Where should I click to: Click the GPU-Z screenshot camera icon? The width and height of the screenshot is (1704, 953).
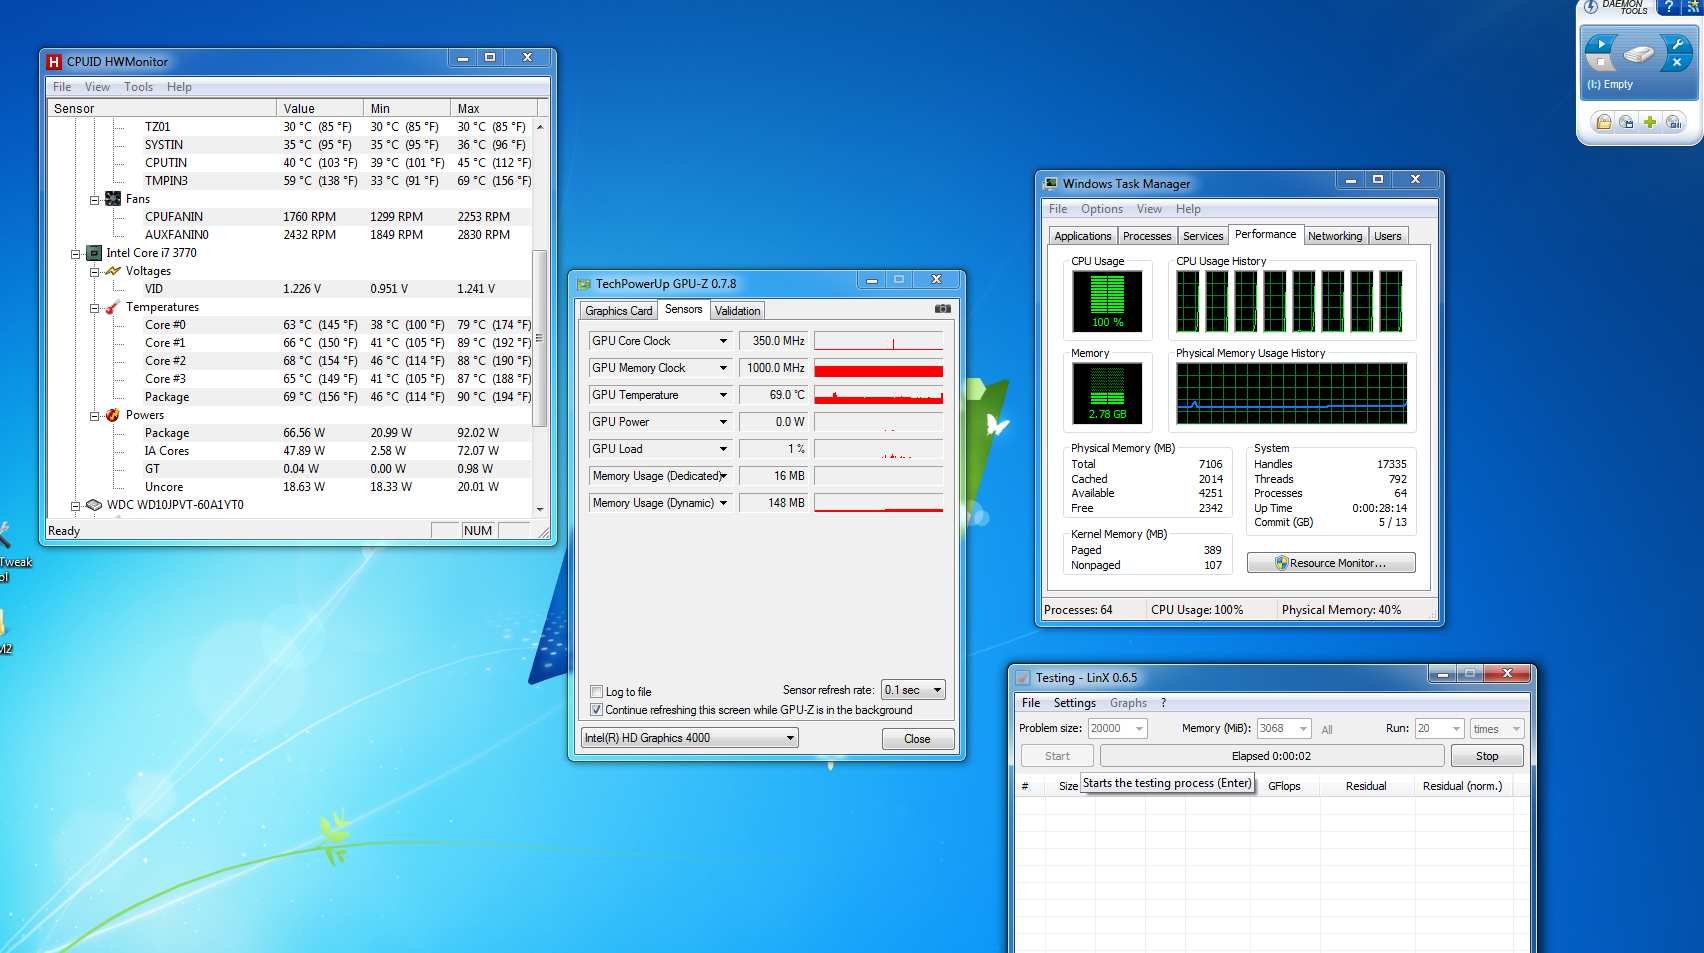click(942, 309)
